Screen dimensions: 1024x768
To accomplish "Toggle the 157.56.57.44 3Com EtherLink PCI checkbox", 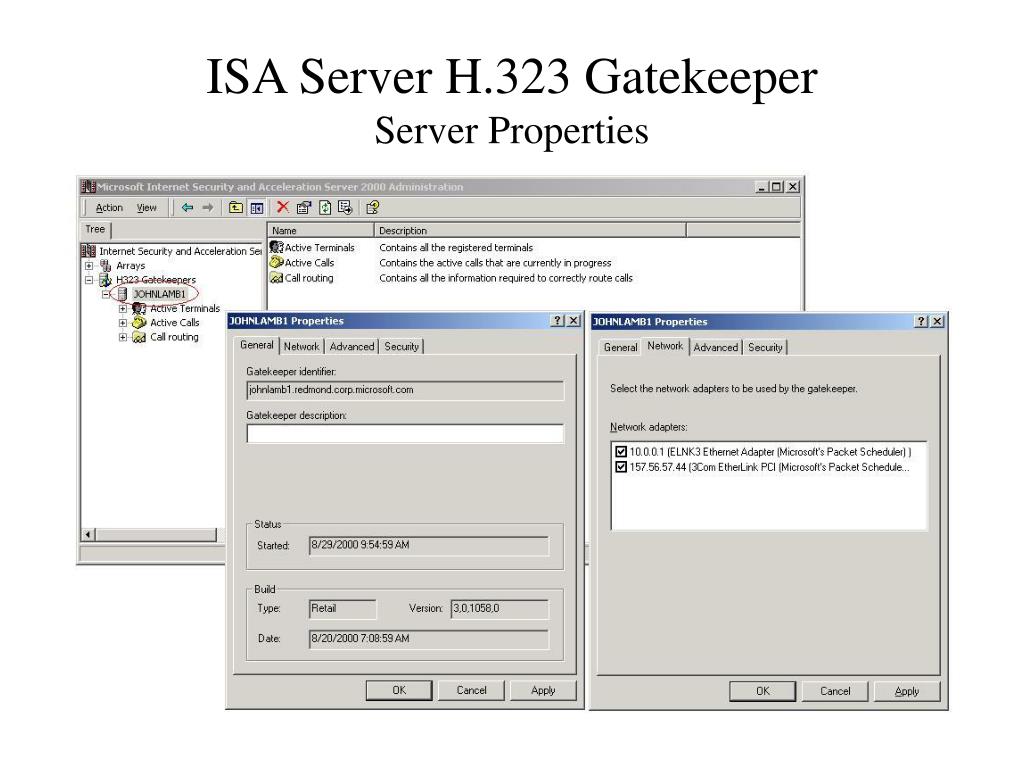I will (x=621, y=467).
